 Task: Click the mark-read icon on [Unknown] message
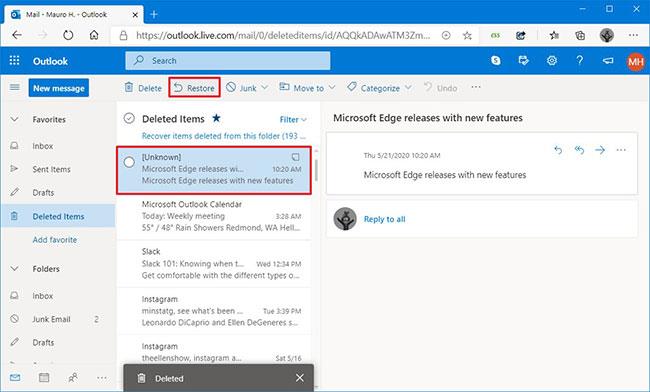click(295, 157)
